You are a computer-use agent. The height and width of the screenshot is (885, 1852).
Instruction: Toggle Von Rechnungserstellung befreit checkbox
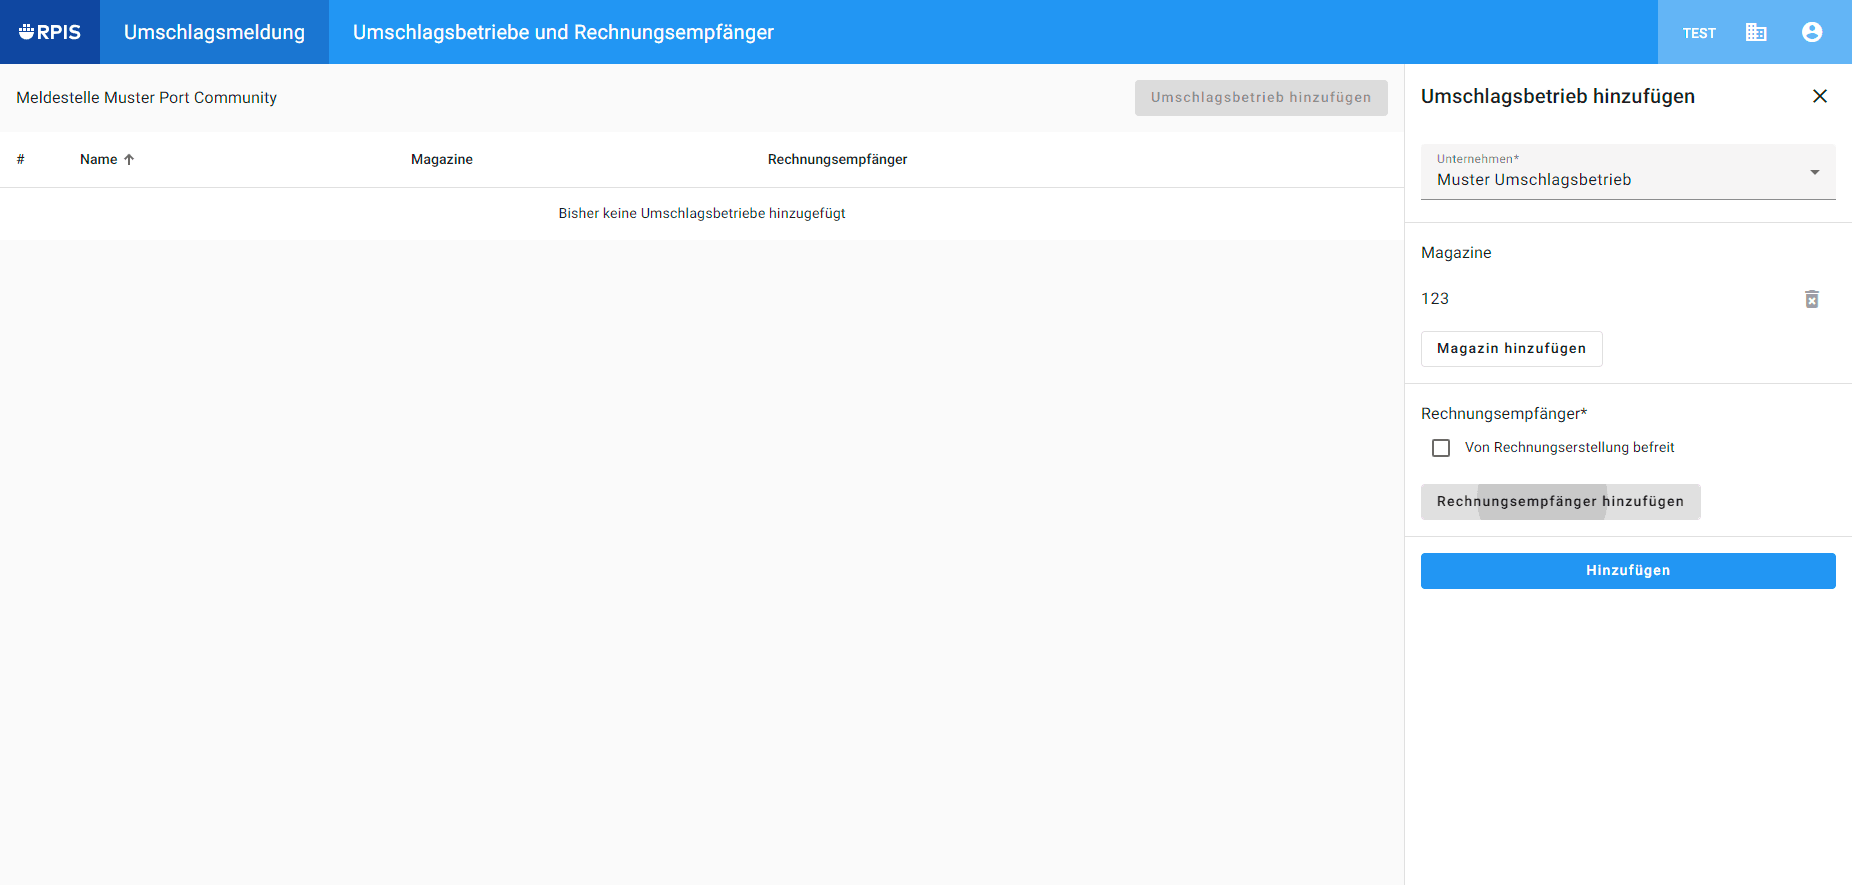[x=1441, y=448]
